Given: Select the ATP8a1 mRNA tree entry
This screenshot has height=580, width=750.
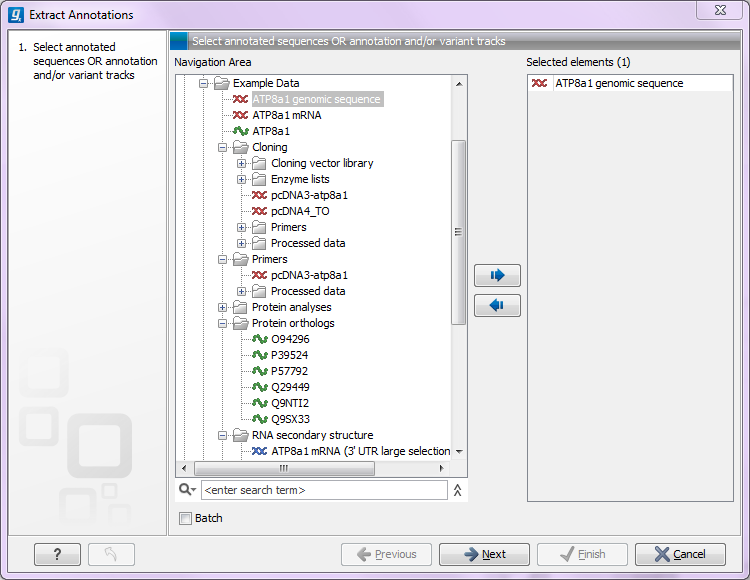Looking at the screenshot, I should point(287,115).
